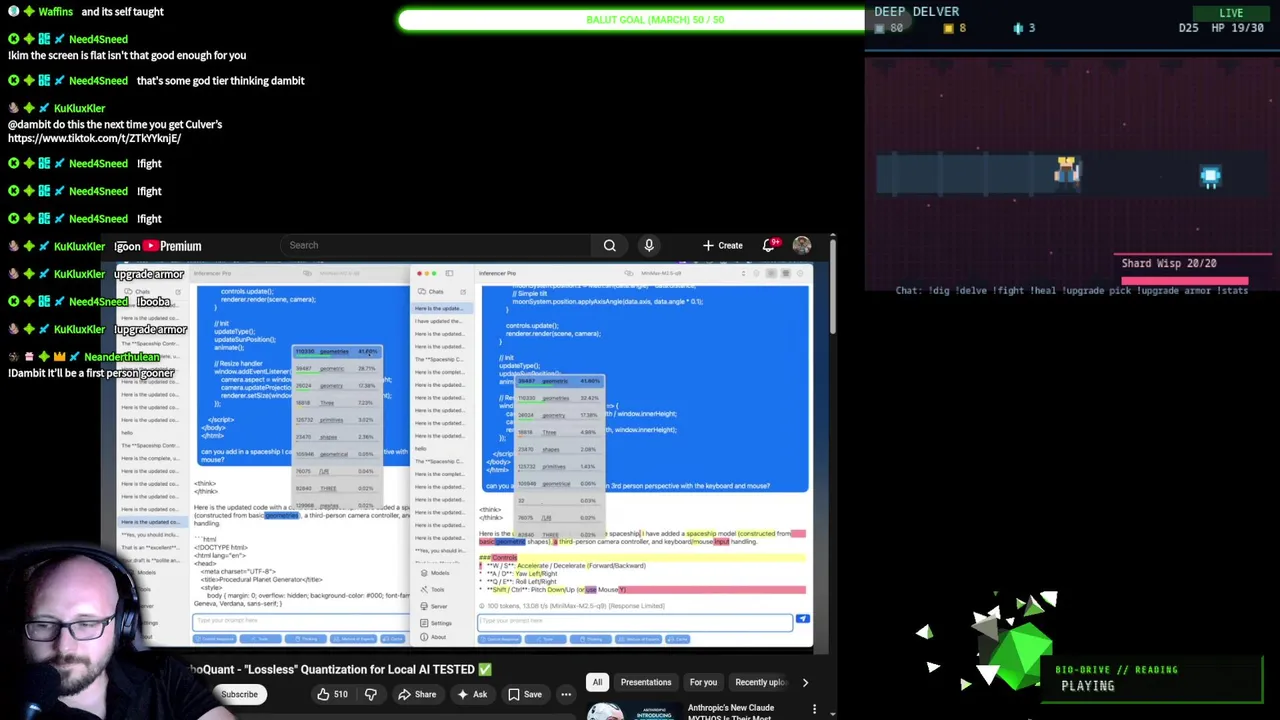
Task: Open the tiktok.com link in chat
Action: coord(94,138)
